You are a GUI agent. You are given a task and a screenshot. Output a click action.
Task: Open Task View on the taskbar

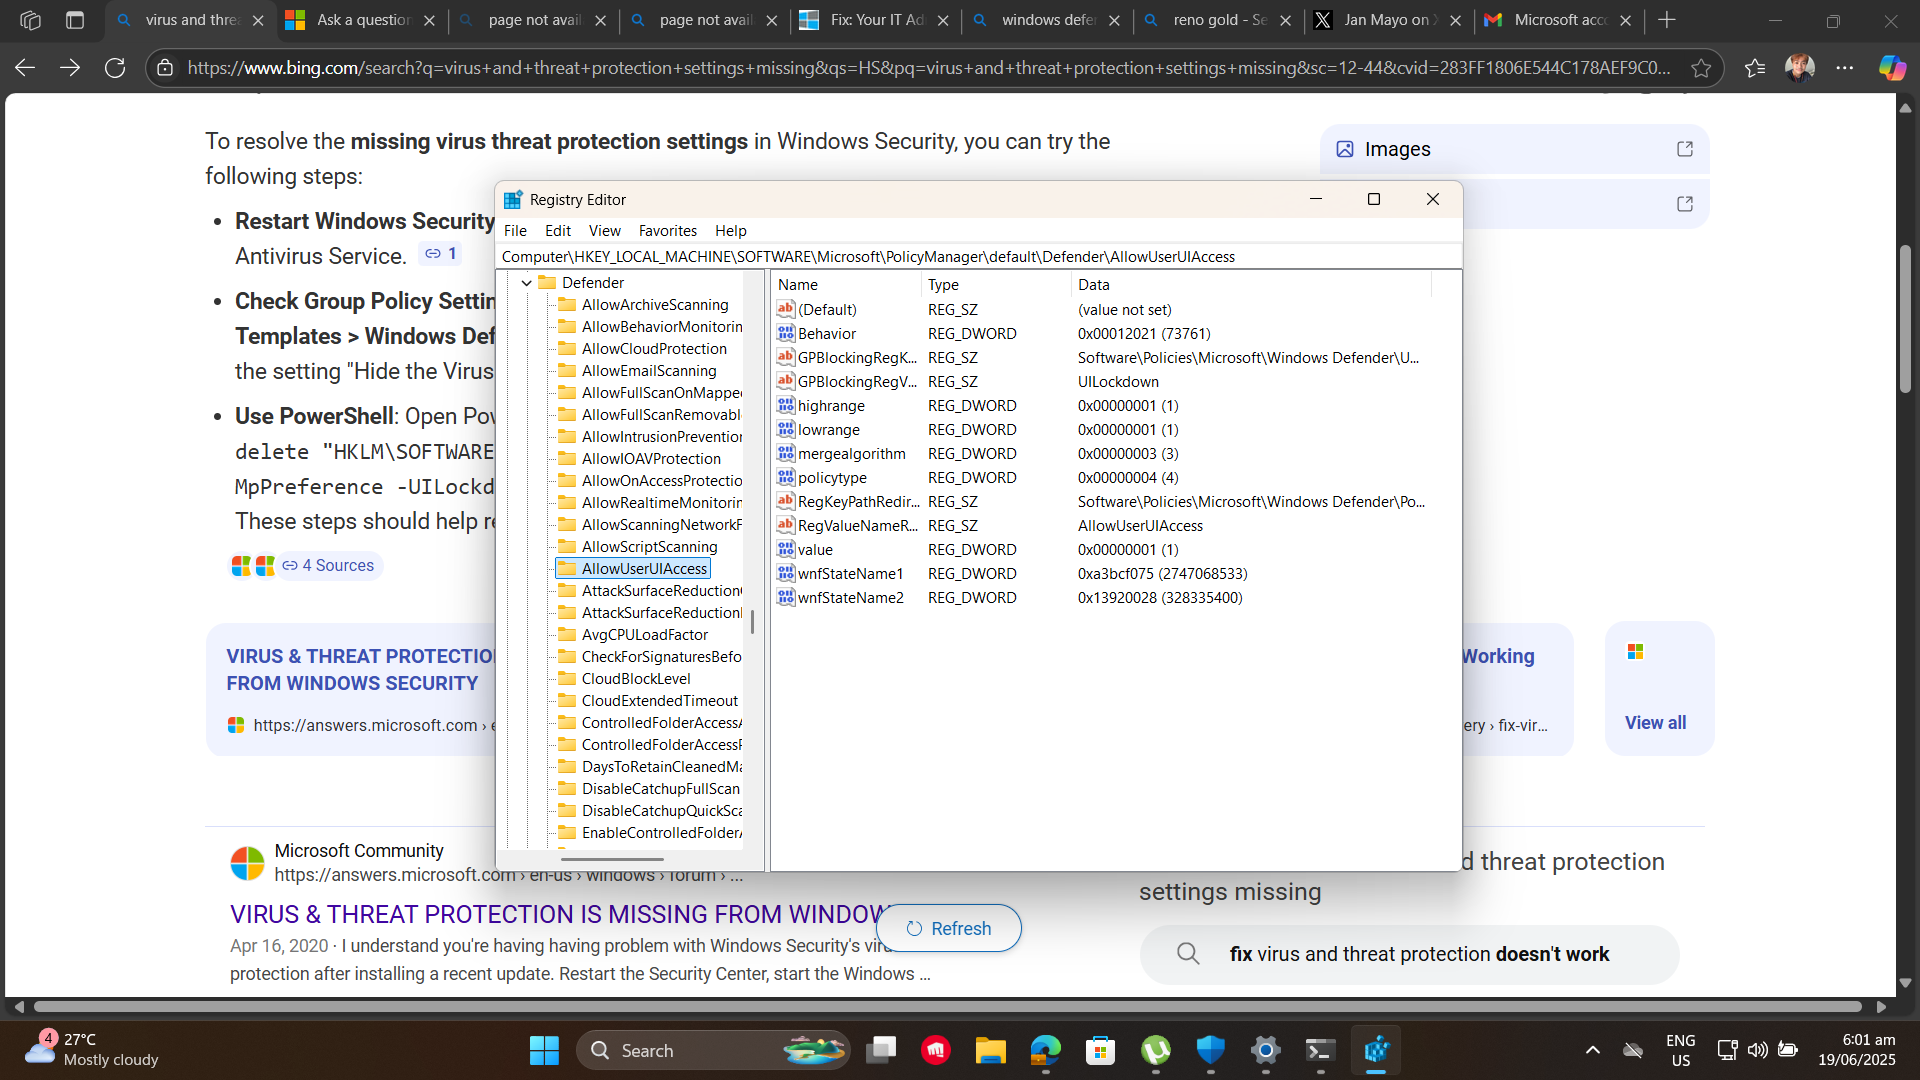pyautogui.click(x=881, y=1050)
